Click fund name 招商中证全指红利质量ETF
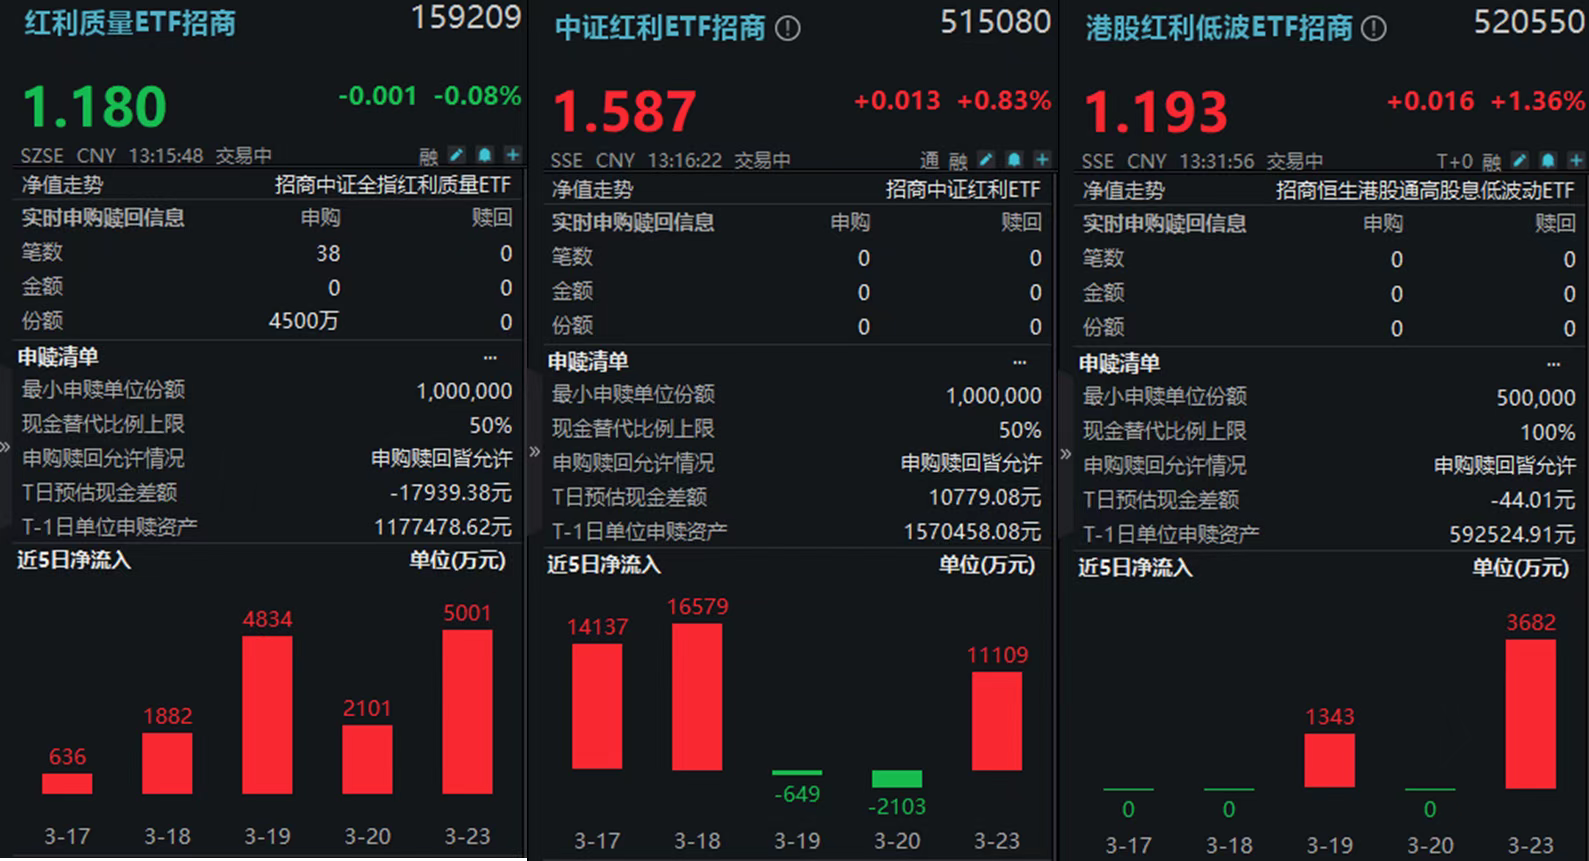The height and width of the screenshot is (861, 1589). [x=393, y=185]
